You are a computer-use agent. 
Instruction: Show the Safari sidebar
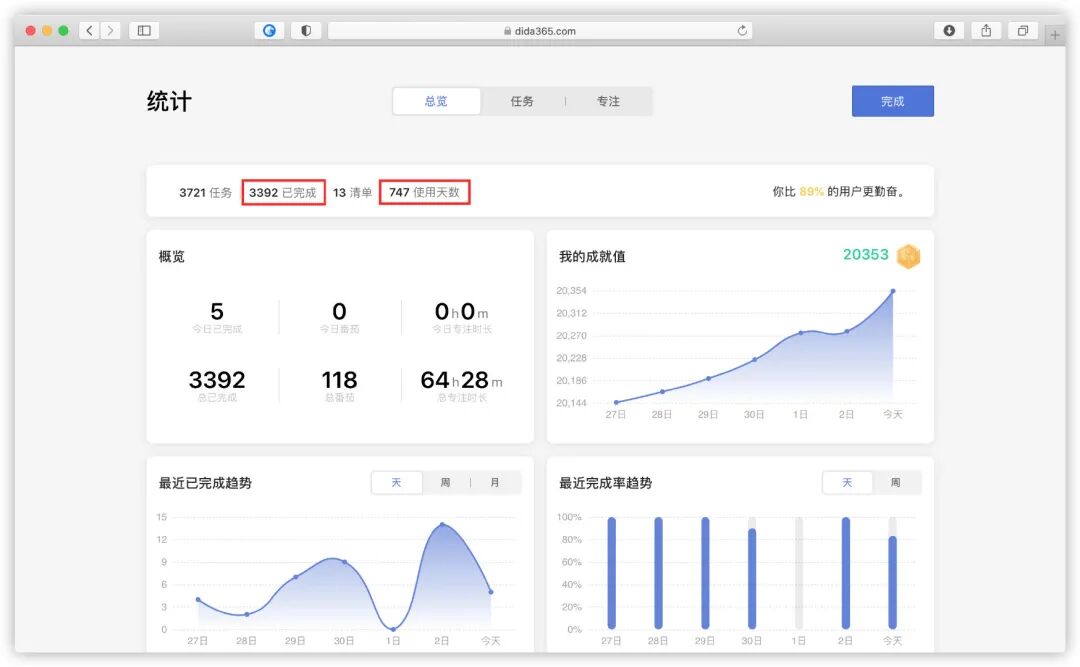point(144,30)
